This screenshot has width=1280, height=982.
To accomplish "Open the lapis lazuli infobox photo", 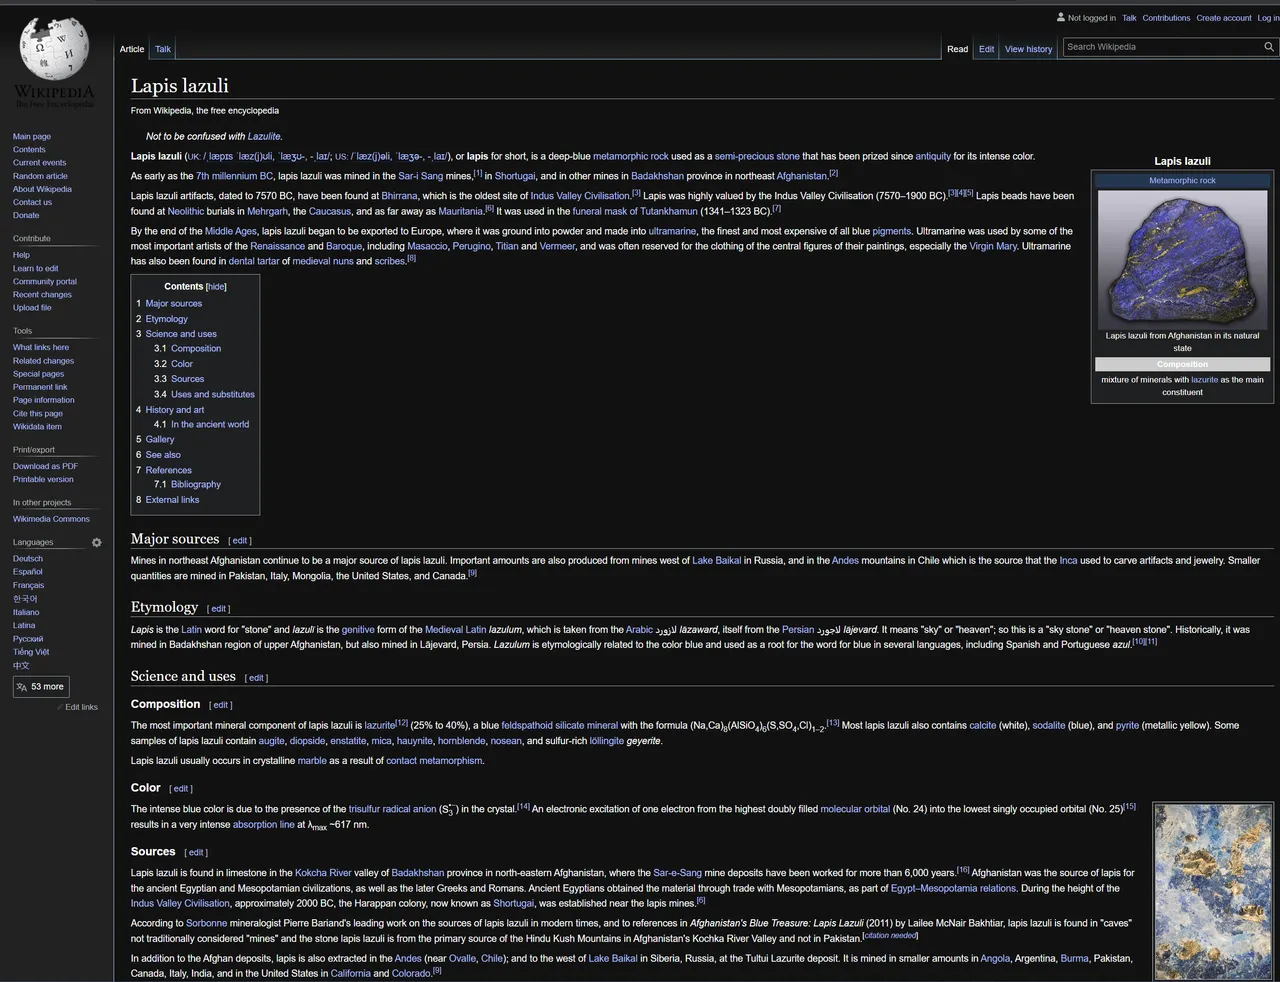I will (x=1182, y=258).
